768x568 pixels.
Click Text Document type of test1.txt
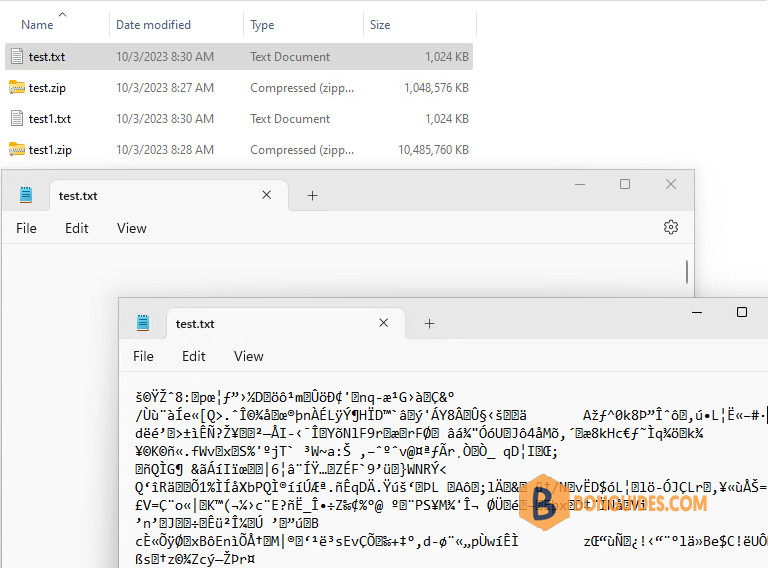coord(290,118)
